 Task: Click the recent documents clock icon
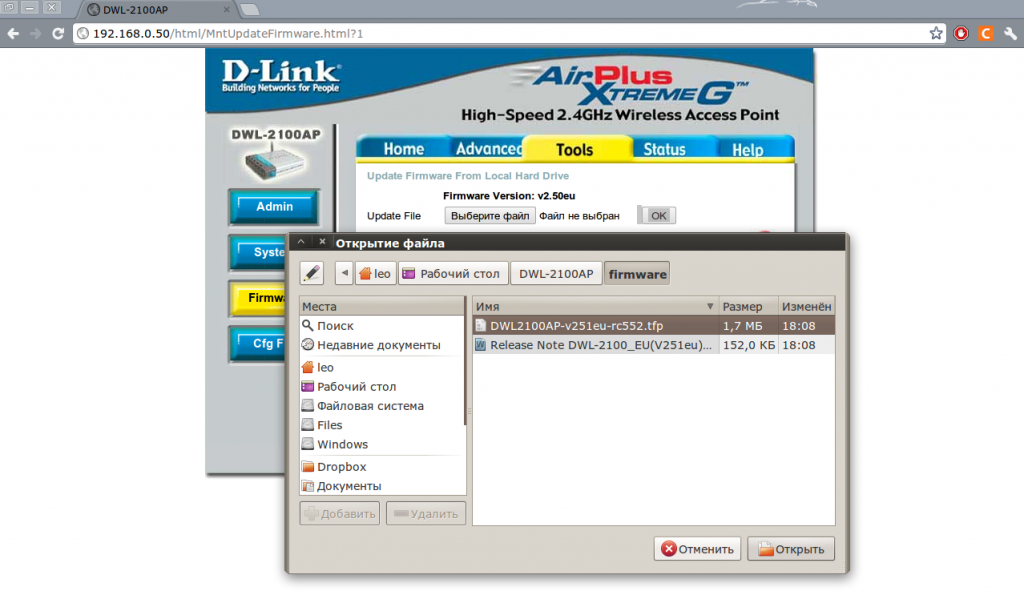(308, 344)
